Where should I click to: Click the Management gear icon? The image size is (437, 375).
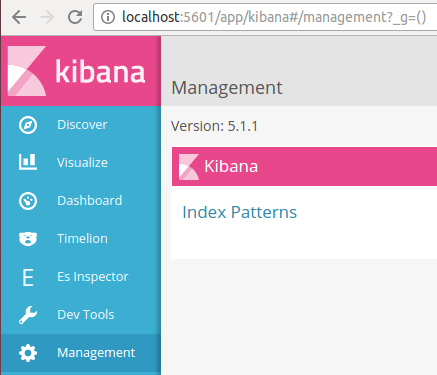click(x=28, y=353)
